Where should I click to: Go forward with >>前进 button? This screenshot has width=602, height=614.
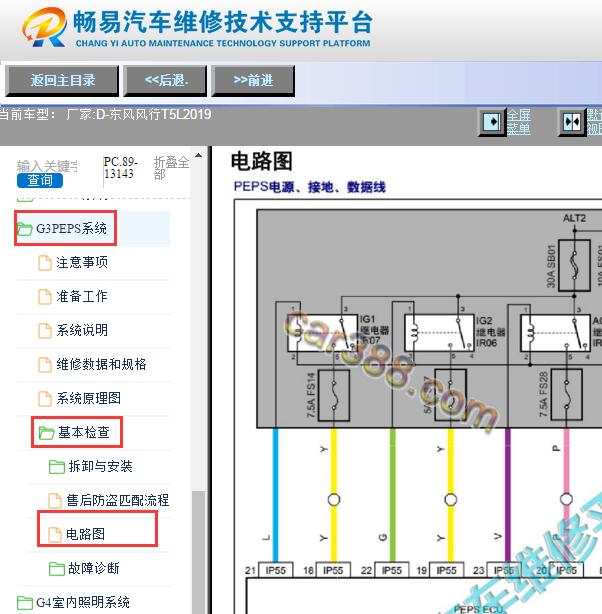pos(253,81)
